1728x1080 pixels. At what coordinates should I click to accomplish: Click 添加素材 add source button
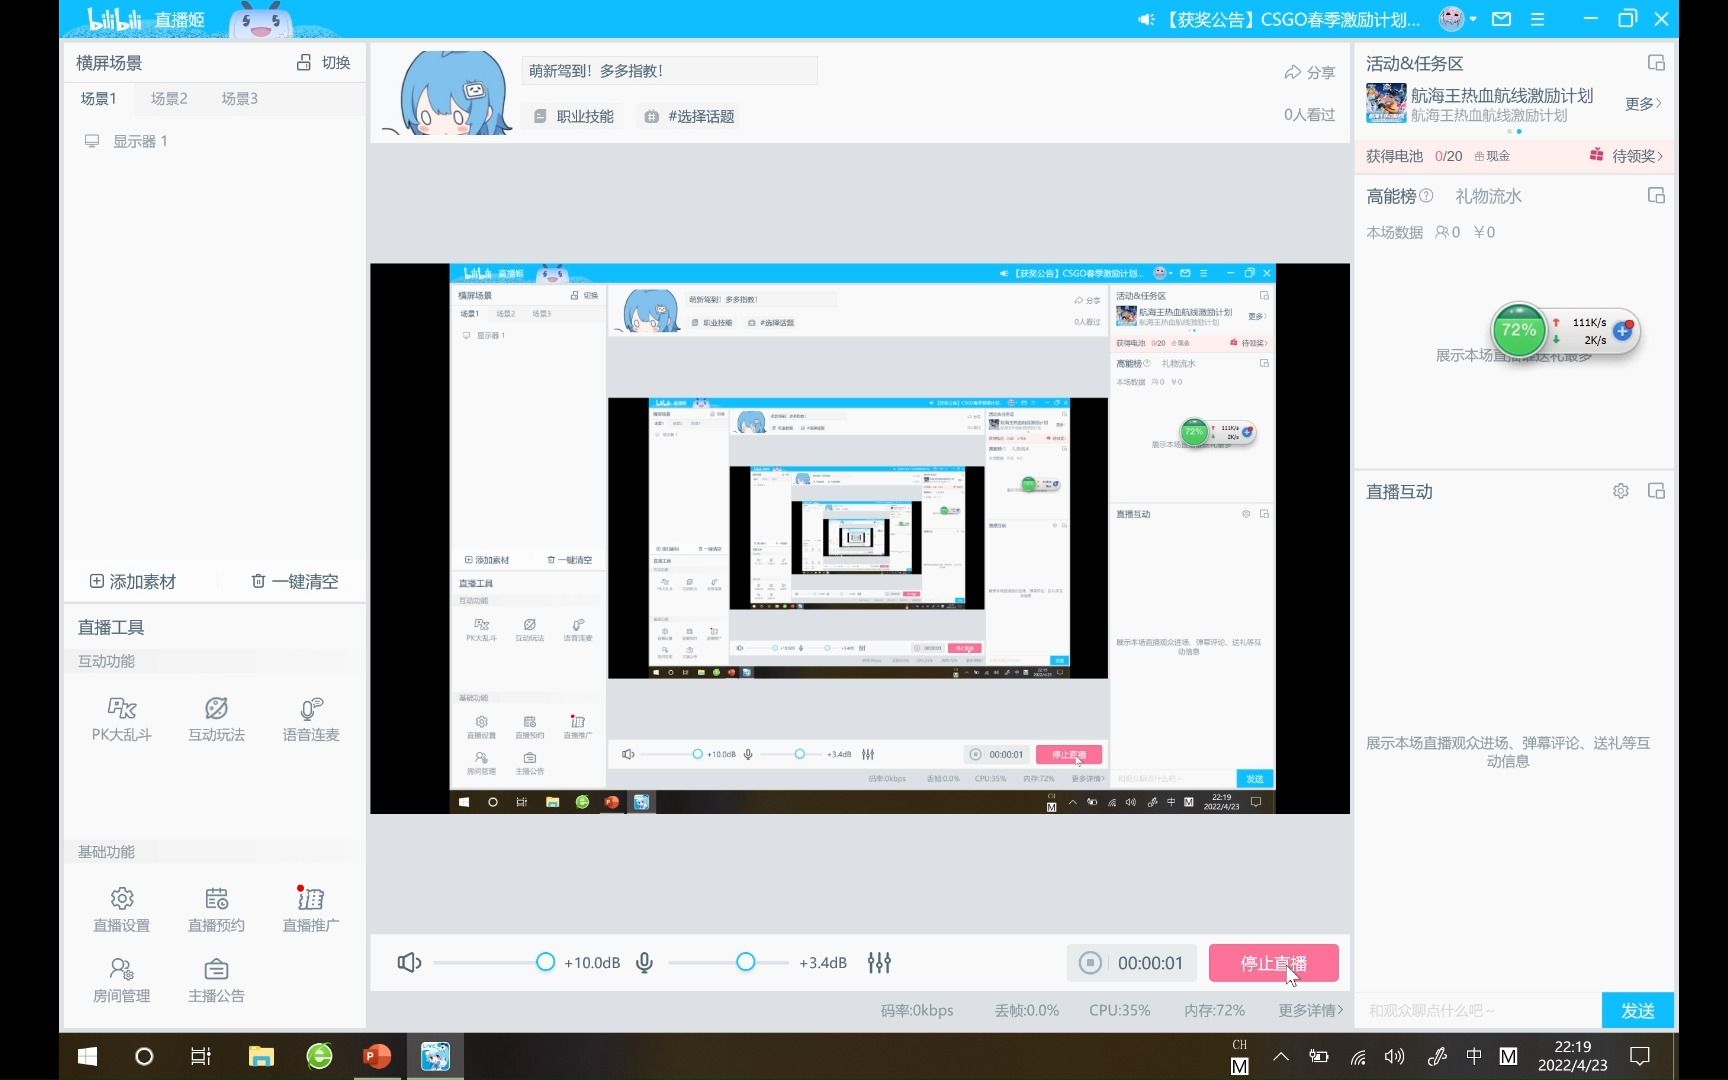click(132, 581)
